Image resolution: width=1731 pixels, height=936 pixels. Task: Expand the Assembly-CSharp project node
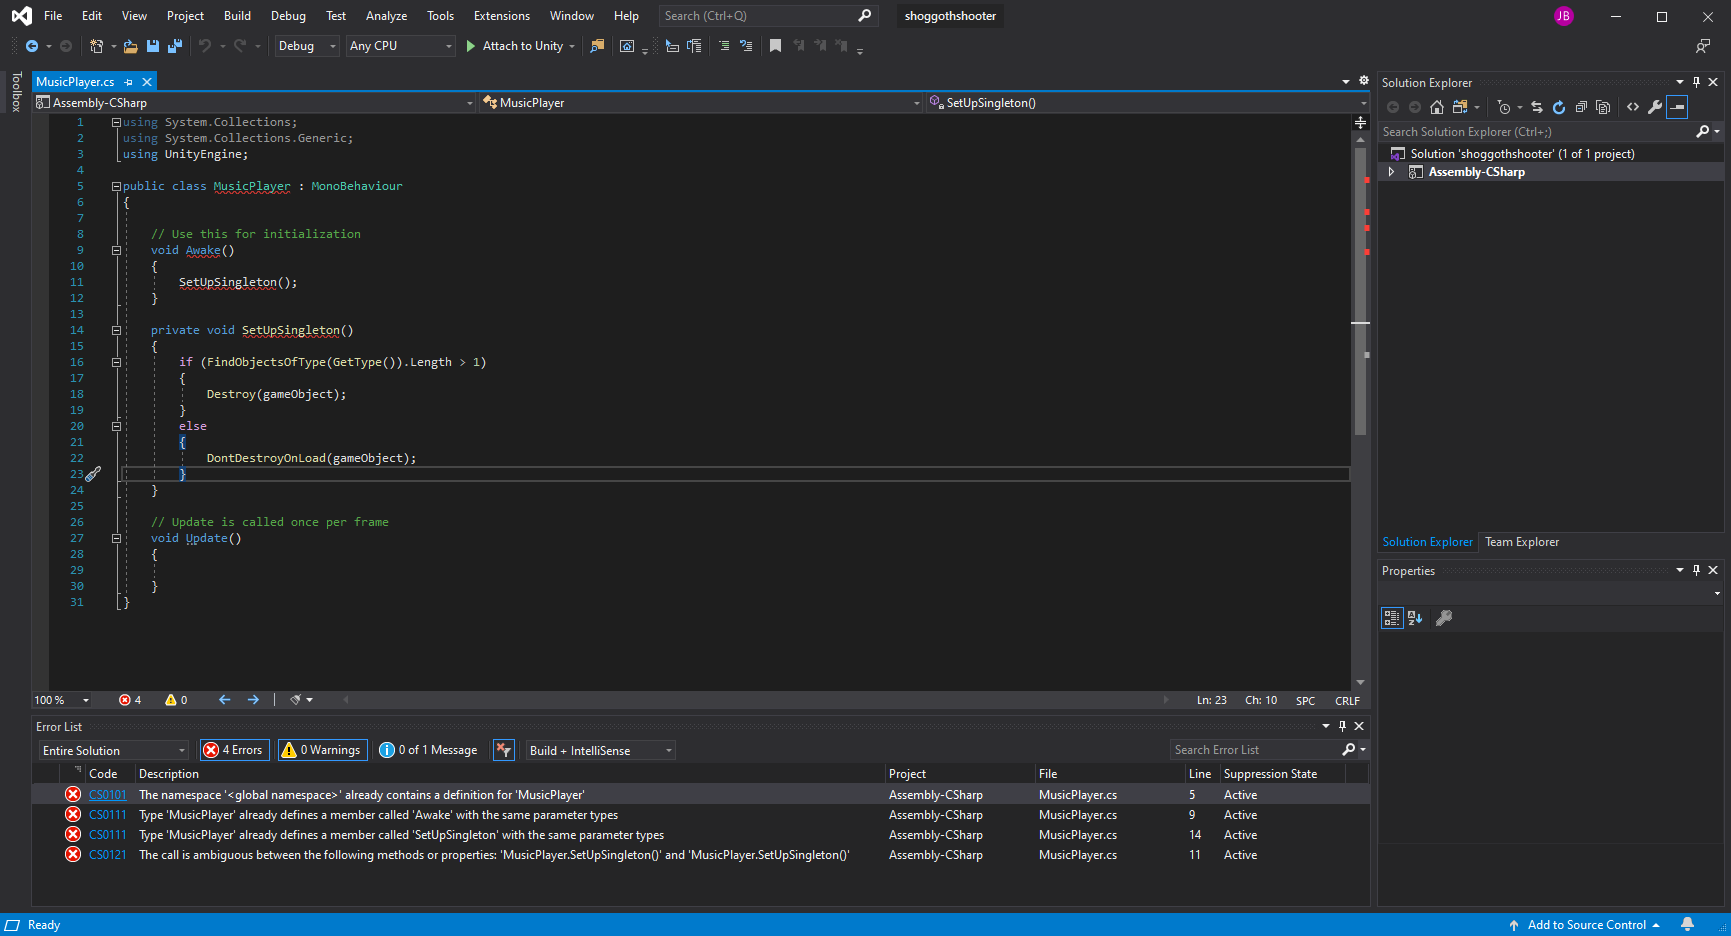[x=1392, y=171]
